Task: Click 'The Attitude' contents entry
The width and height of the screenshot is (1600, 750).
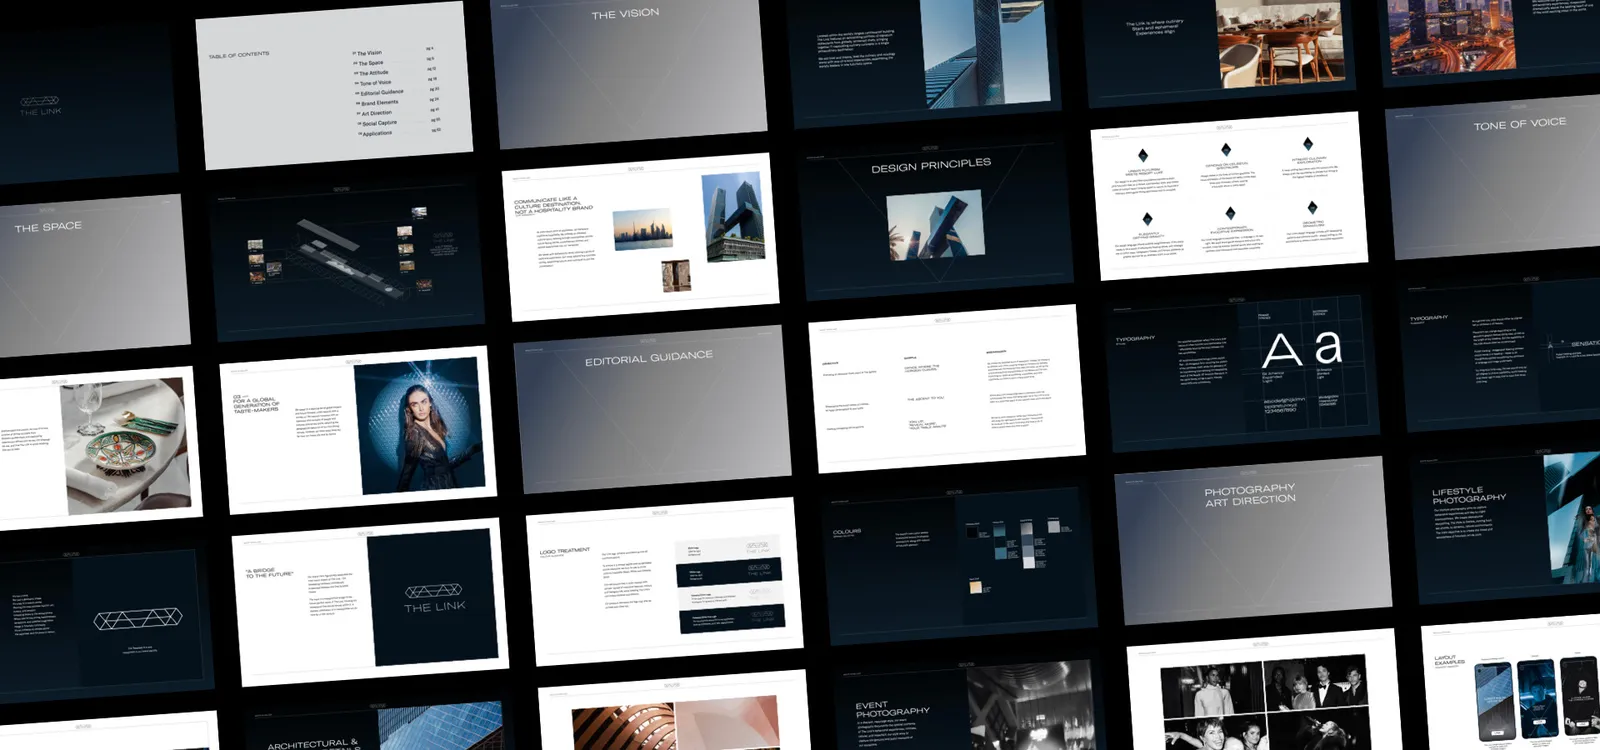Action: (x=371, y=73)
